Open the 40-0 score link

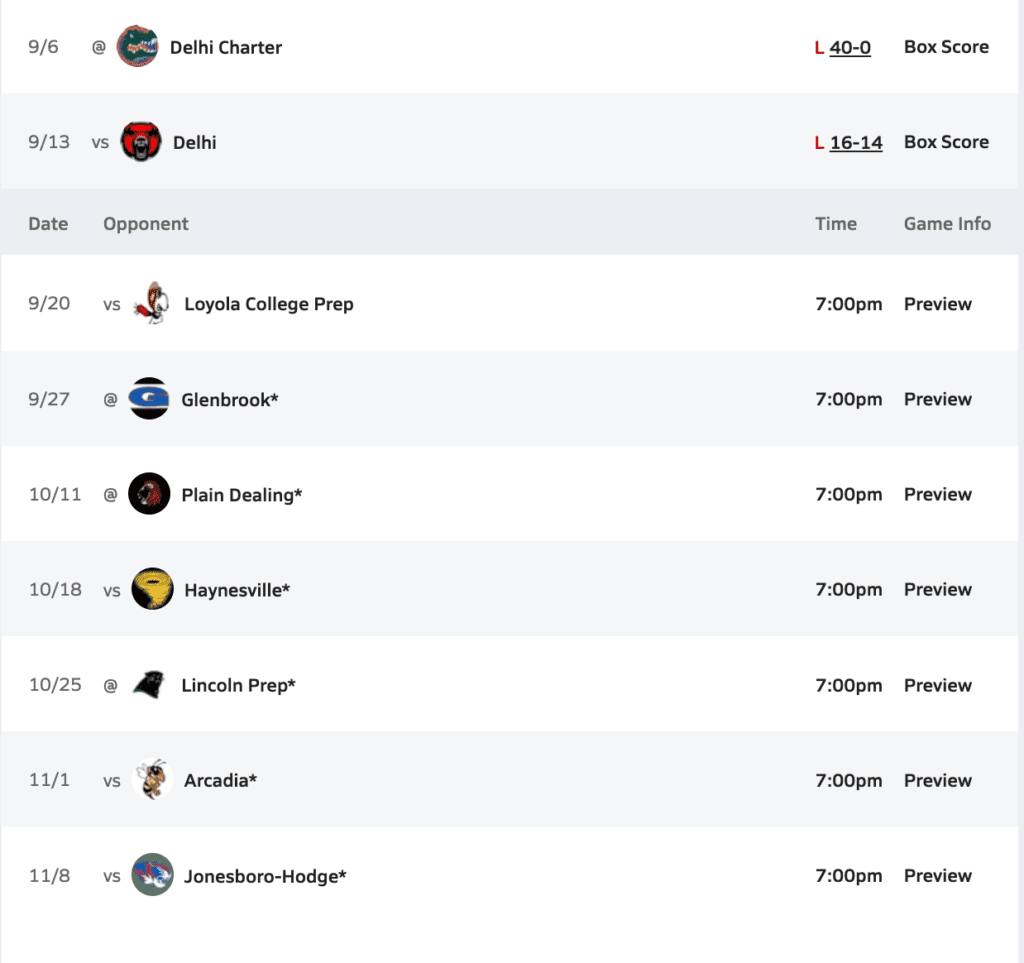(x=850, y=47)
